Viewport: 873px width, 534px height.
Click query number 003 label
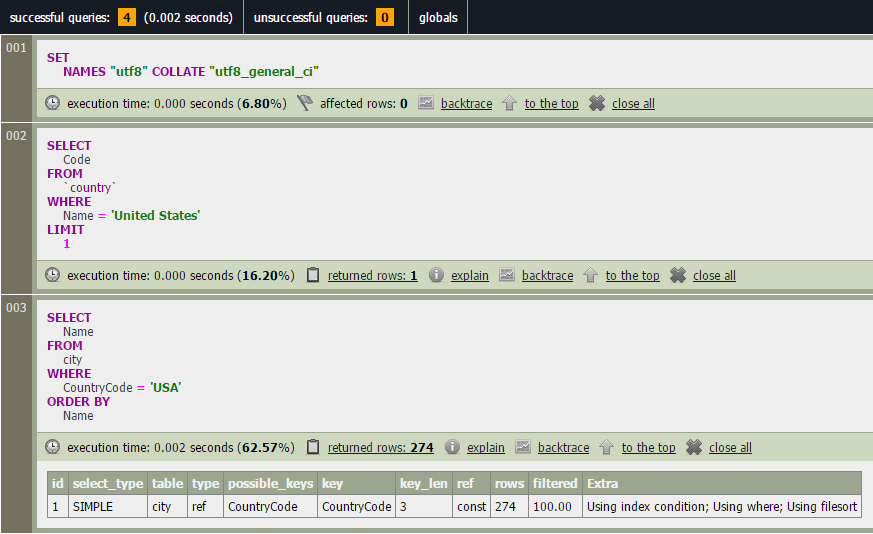click(x=16, y=308)
